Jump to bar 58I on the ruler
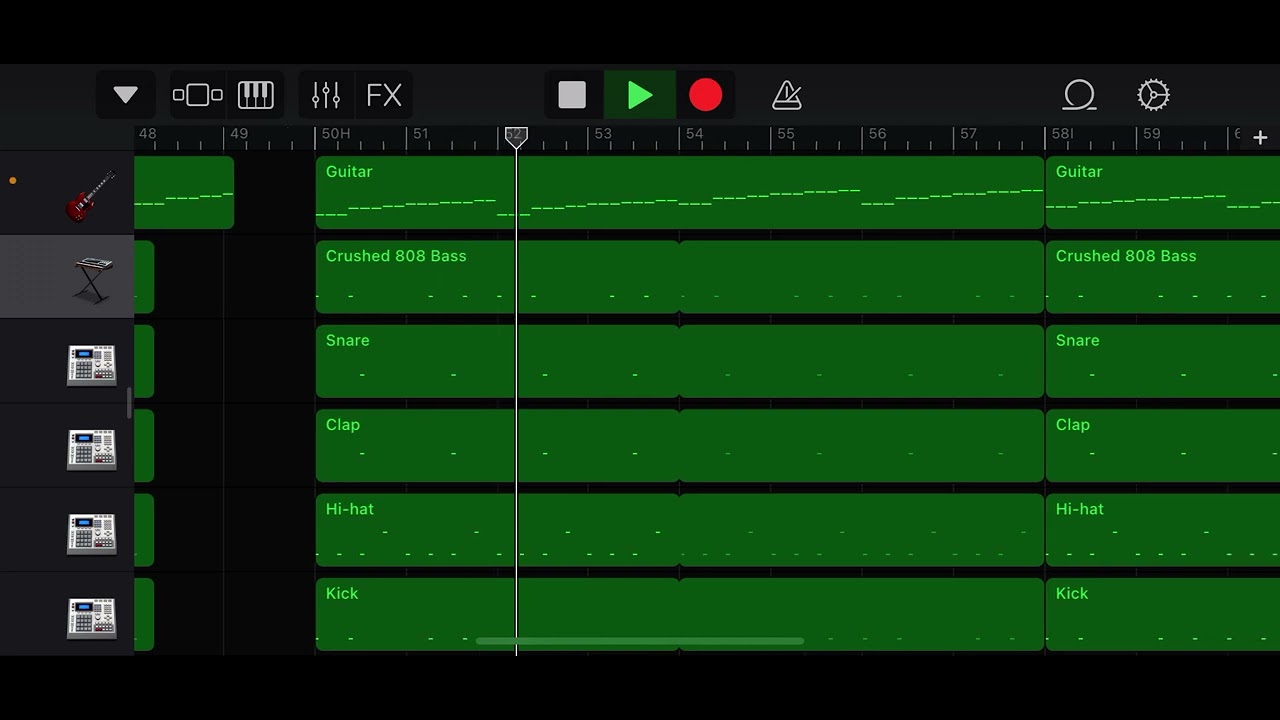 (x=1063, y=134)
